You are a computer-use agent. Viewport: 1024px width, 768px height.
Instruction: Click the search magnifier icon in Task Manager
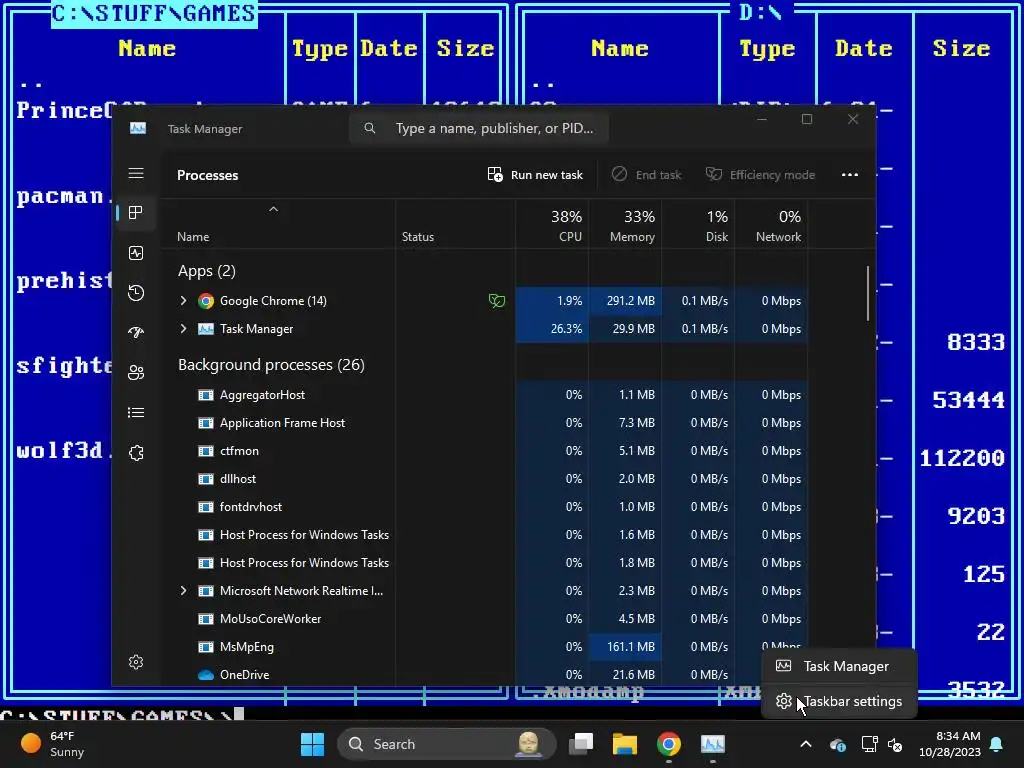[x=370, y=128]
